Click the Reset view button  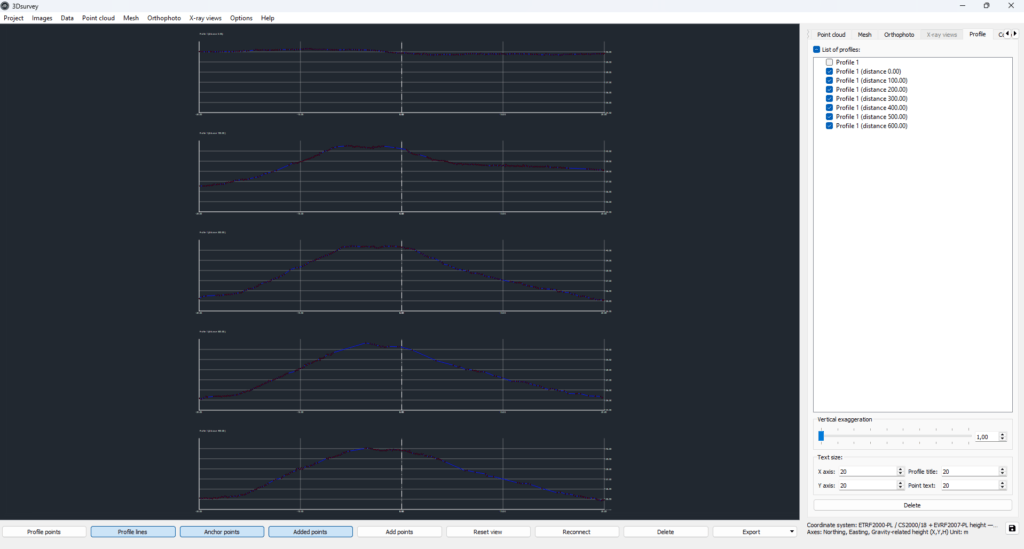488,532
